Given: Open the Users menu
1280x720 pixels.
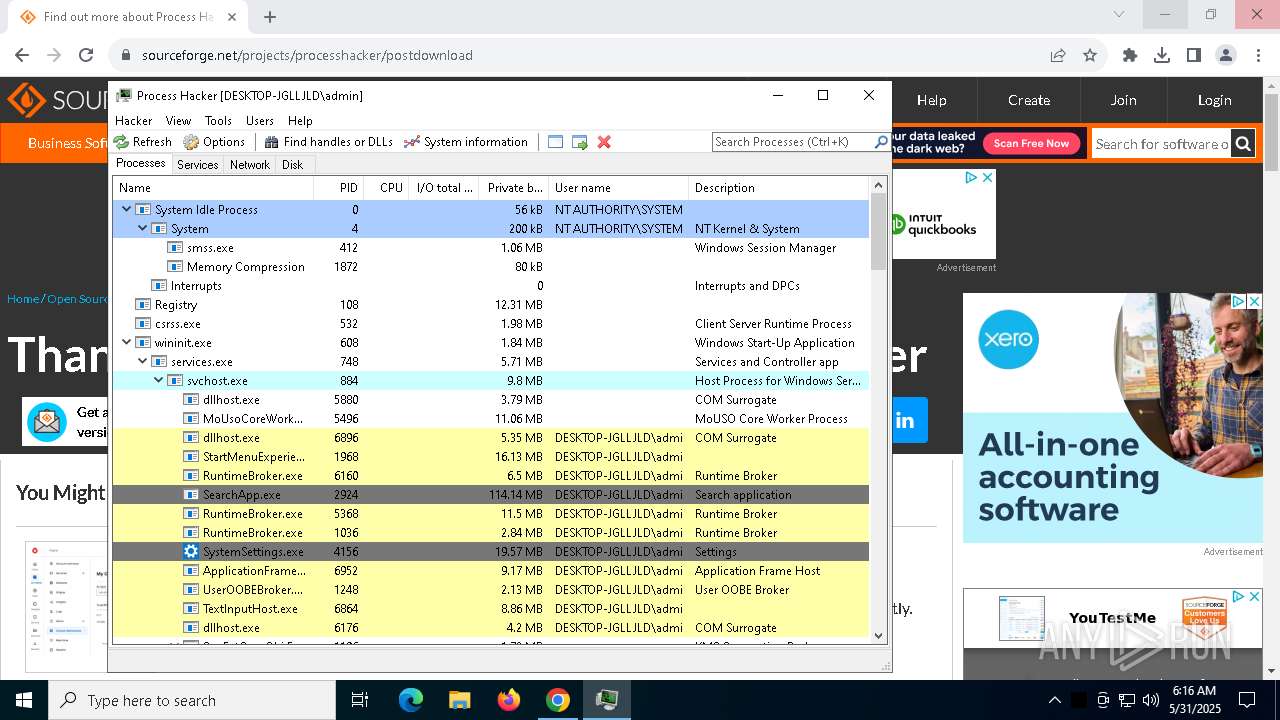Looking at the screenshot, I should pos(260,120).
